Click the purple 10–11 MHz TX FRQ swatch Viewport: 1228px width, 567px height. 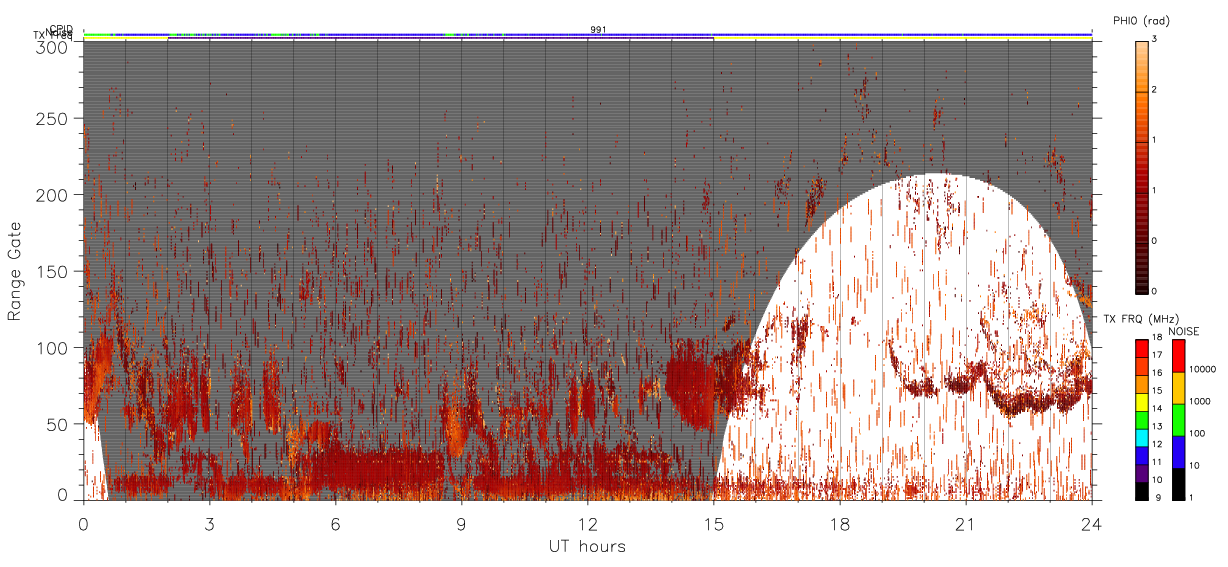(1141, 471)
